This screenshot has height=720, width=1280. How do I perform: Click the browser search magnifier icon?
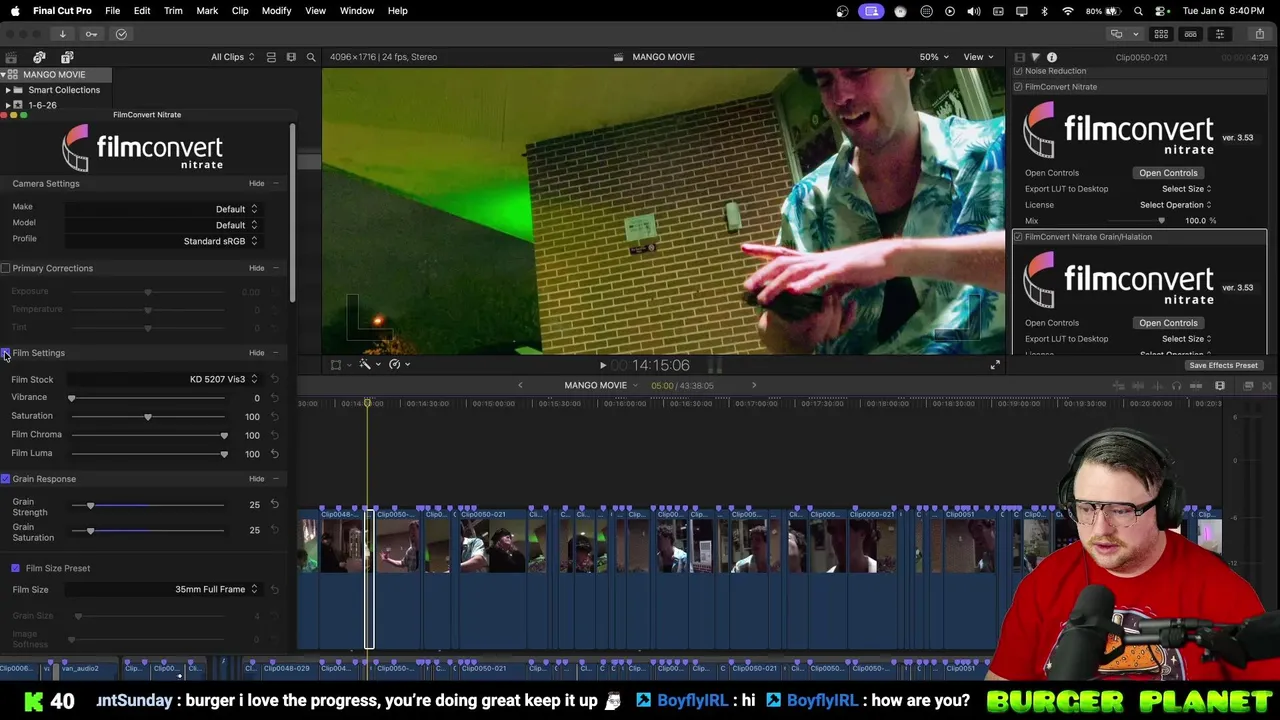pyautogui.click(x=311, y=57)
